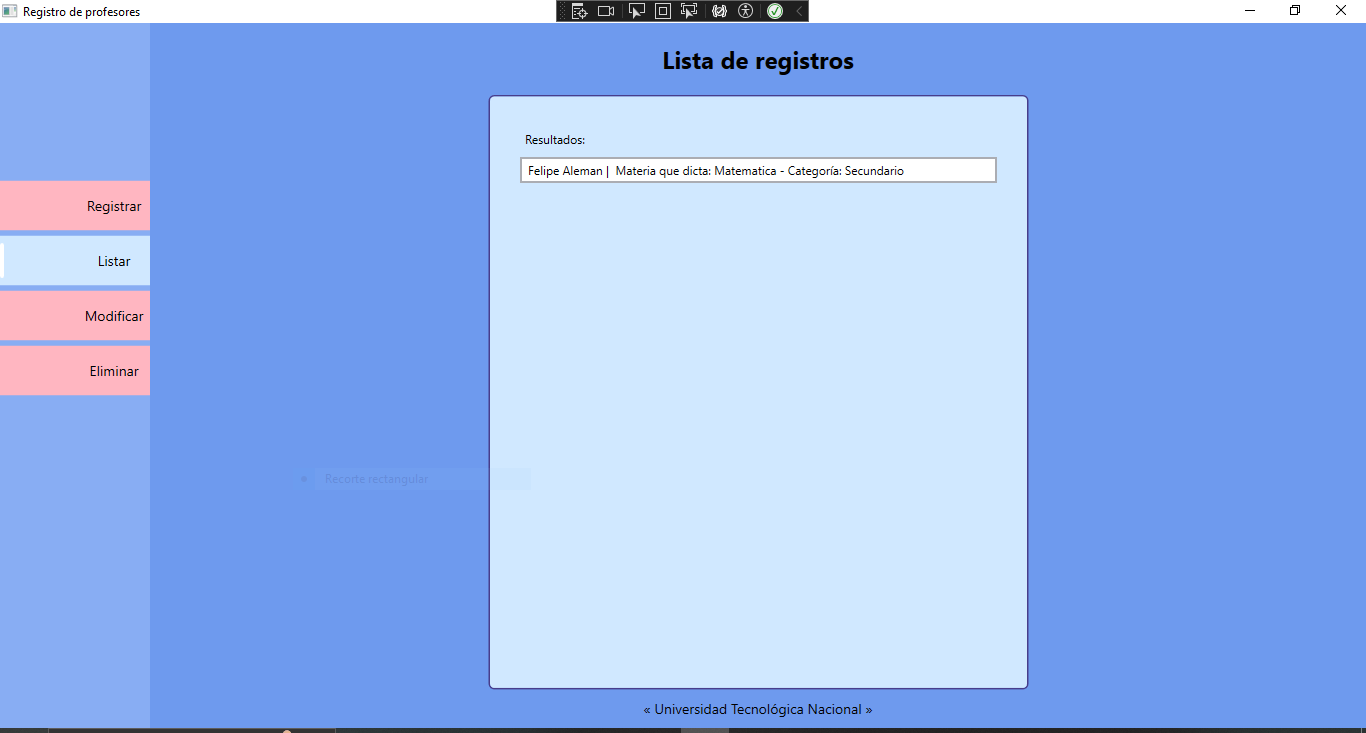This screenshot has width=1366, height=733.
Task: Go to the Modificar section
Action: 75,316
